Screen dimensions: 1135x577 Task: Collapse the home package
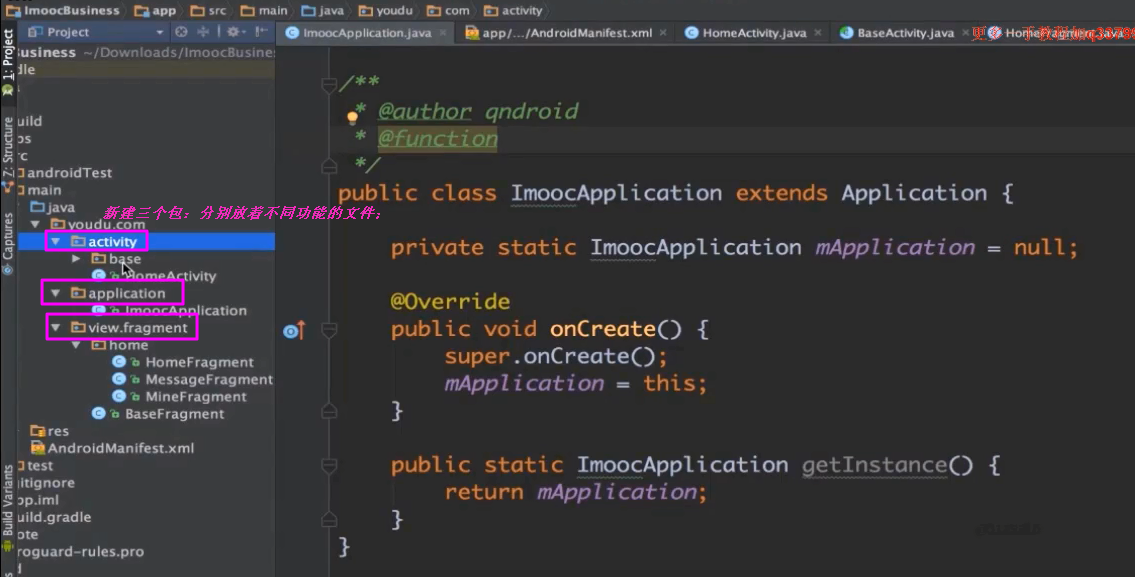click(76, 345)
